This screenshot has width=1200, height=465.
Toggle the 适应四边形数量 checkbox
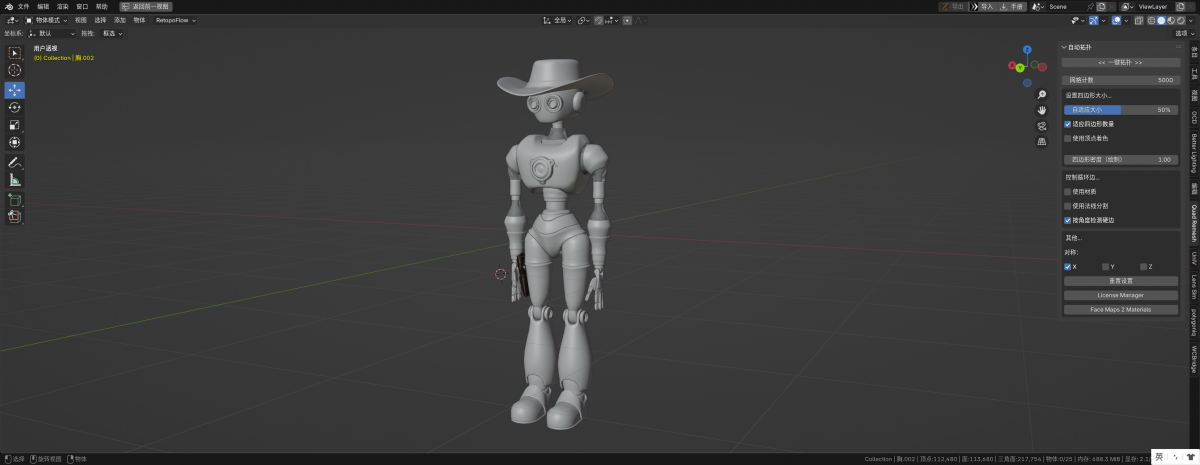point(1068,124)
